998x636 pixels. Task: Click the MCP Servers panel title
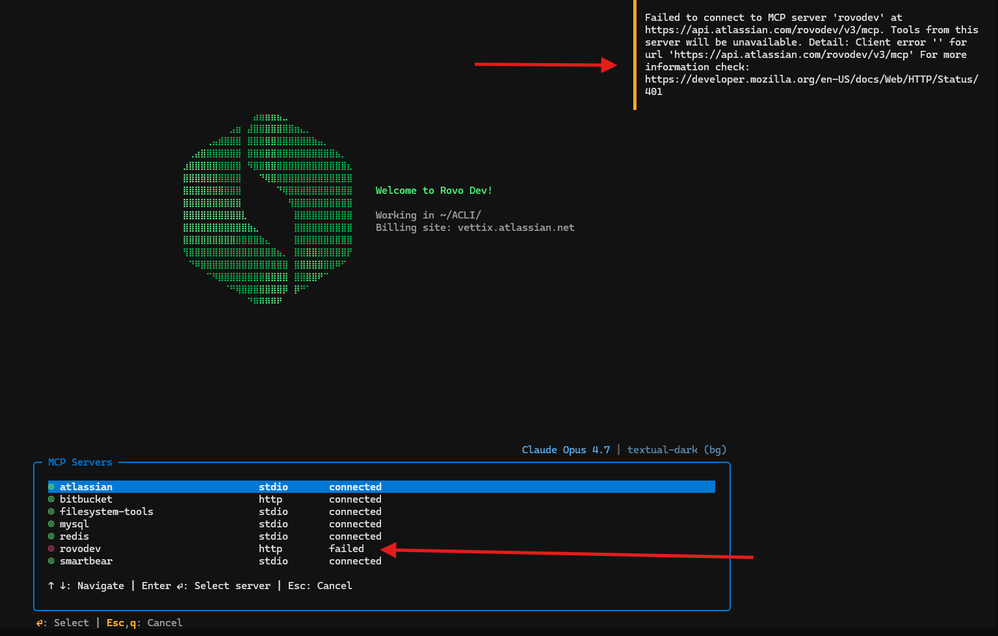tap(80, 462)
